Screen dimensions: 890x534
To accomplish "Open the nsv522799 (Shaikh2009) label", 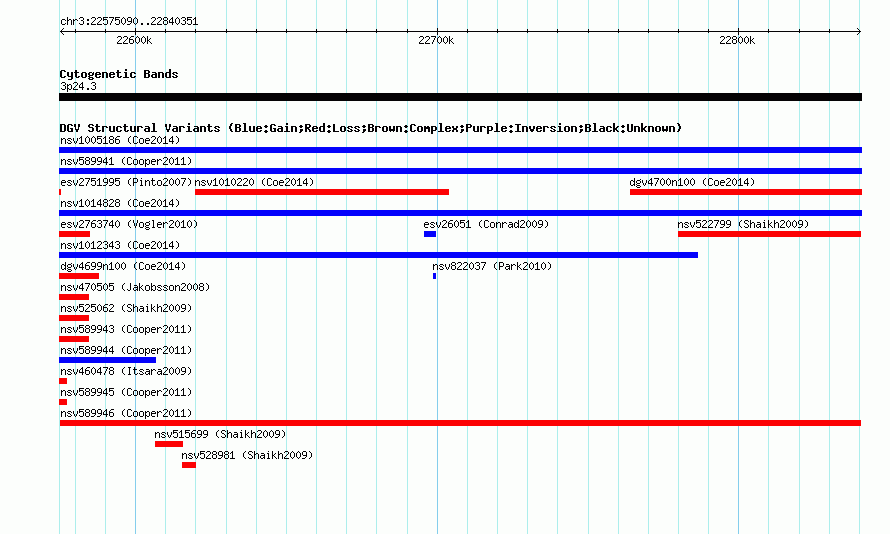I will 743,224.
